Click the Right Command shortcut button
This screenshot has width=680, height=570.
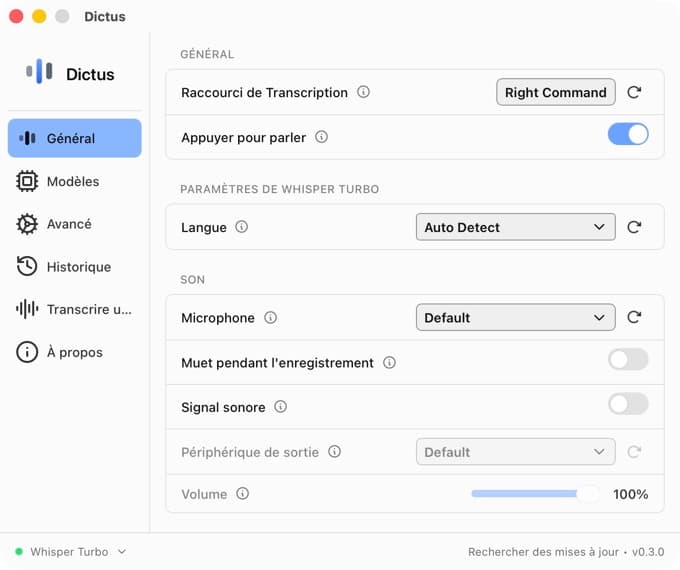(x=556, y=92)
